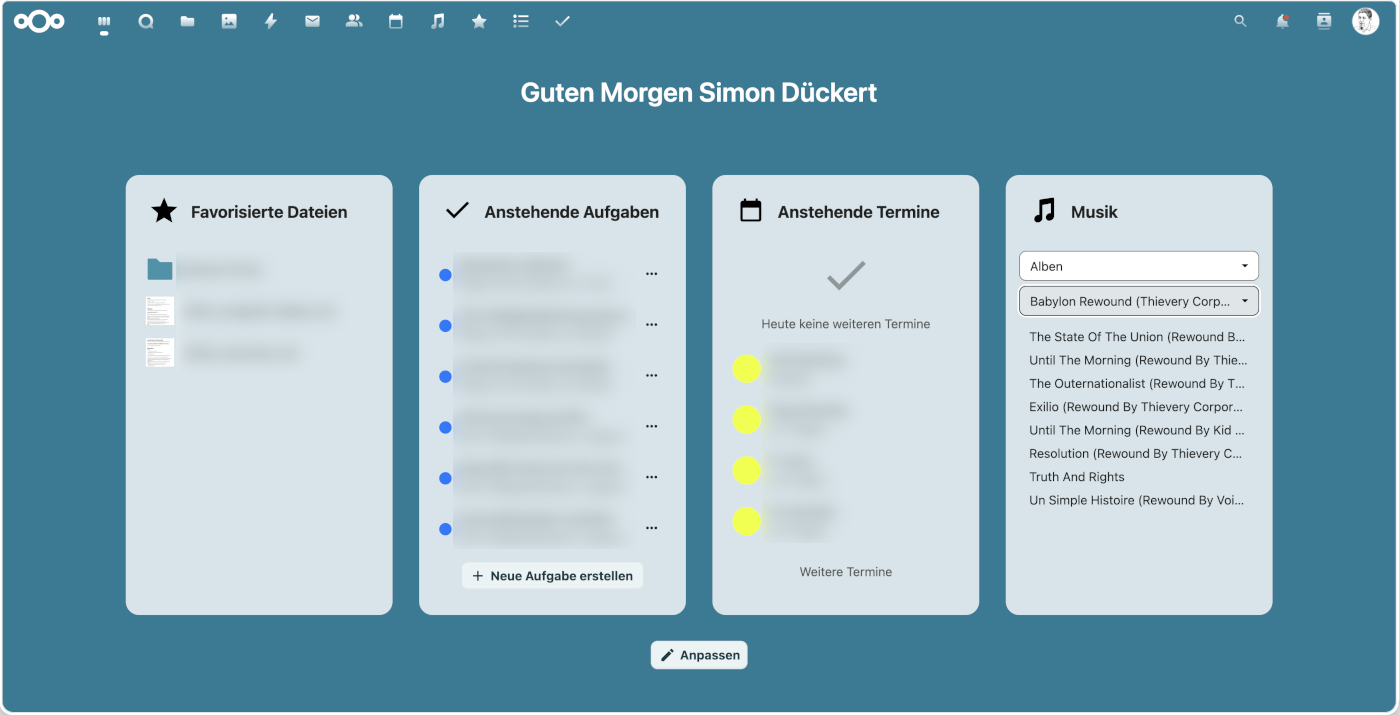Screen dimensions: 1400x715
Task: Expand the Babylon Rewound album dropdown
Action: point(1139,301)
